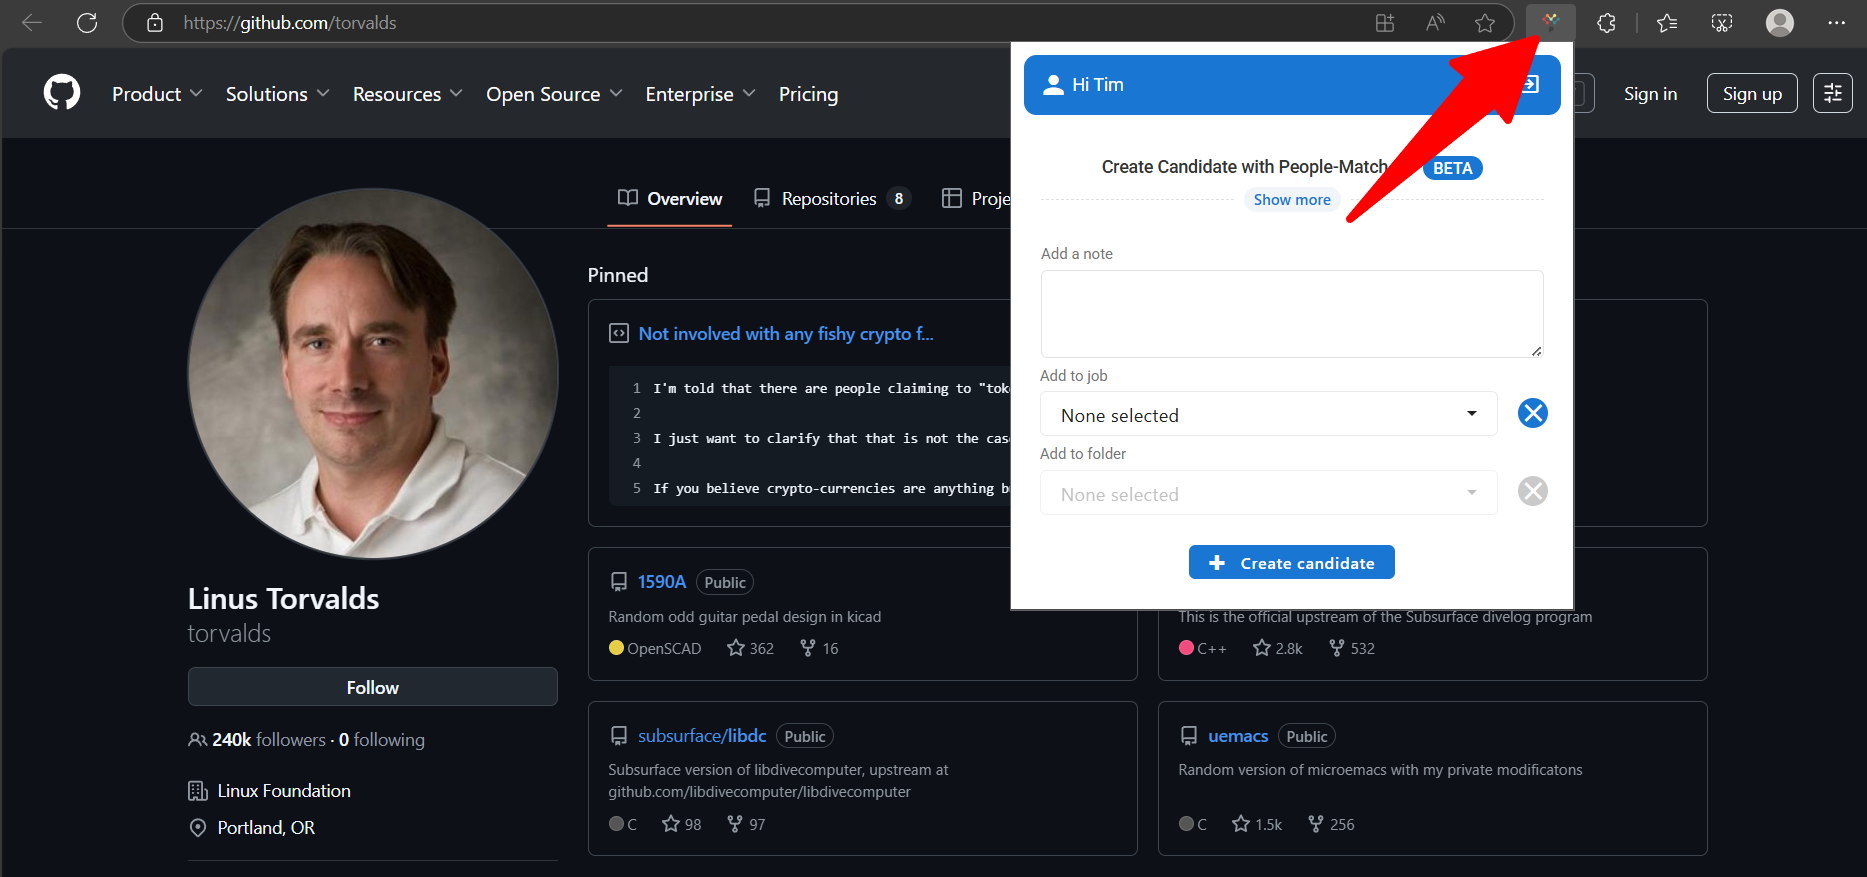Open the 1590A repository
1867x877 pixels.
(662, 582)
